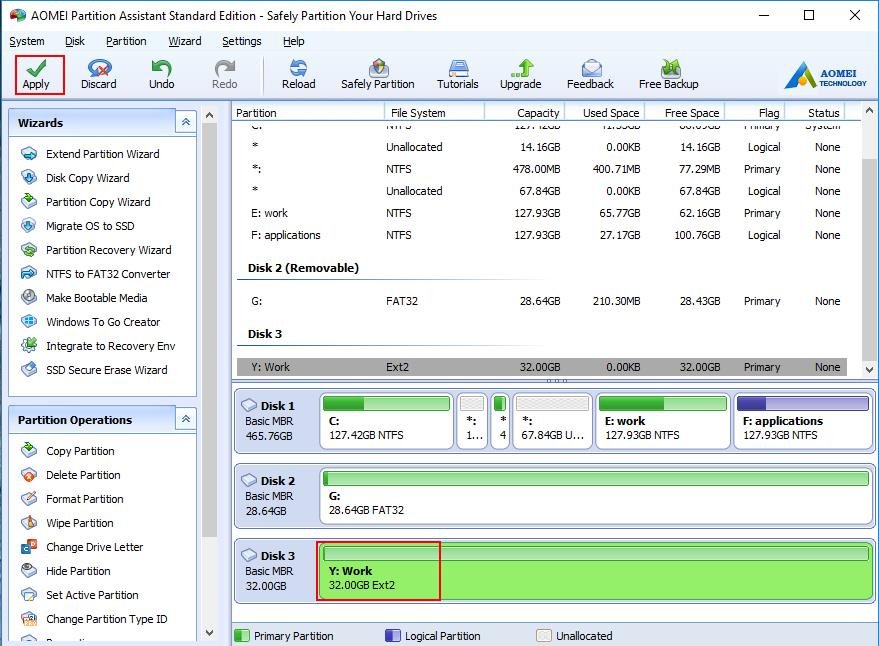Choose Wipe Partition operation
This screenshot has width=879, height=646.
(x=80, y=523)
